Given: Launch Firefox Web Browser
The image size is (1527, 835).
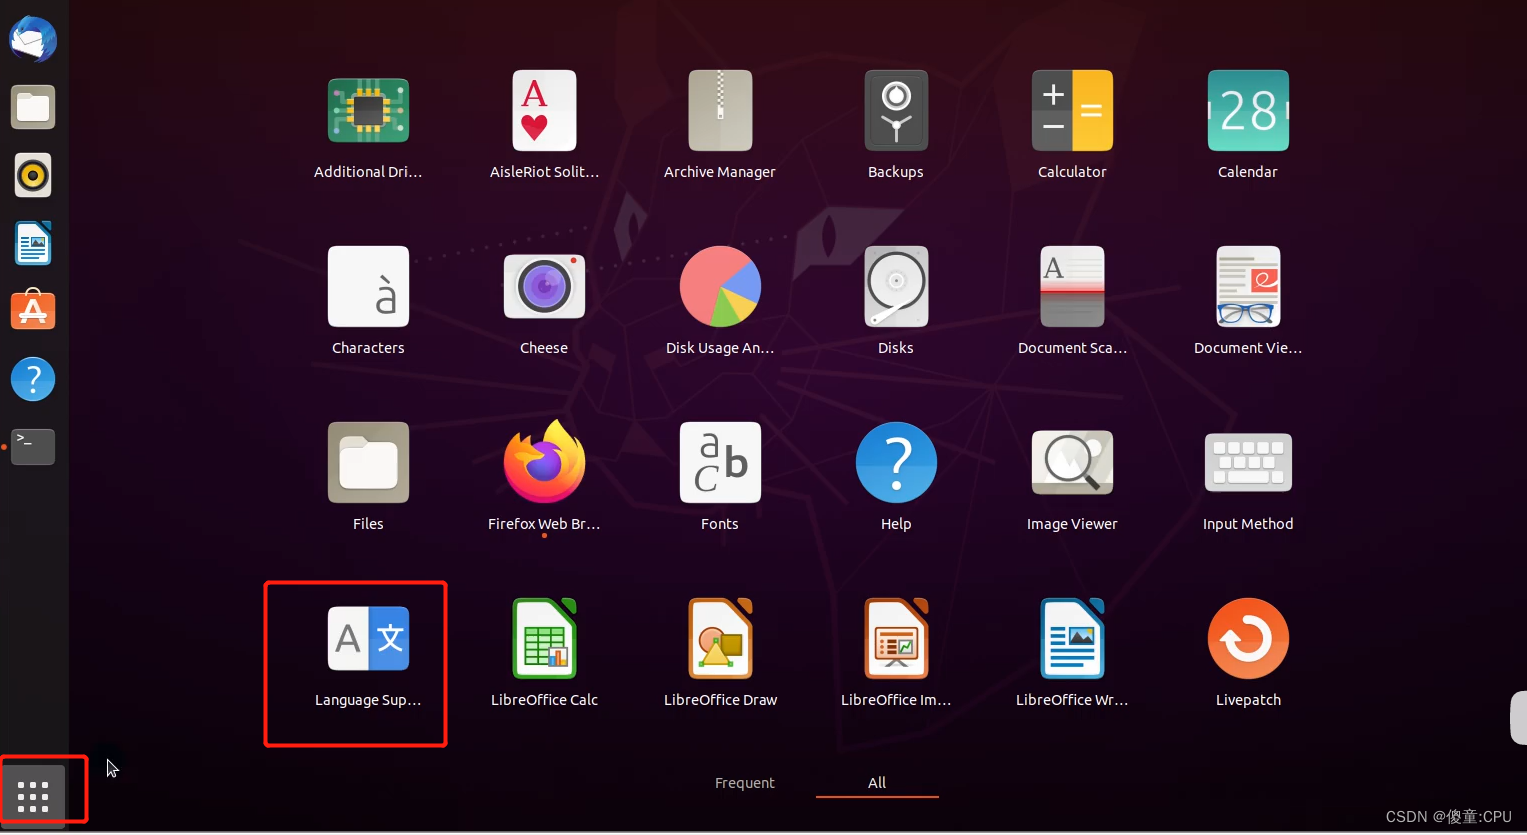Looking at the screenshot, I should point(544,462).
